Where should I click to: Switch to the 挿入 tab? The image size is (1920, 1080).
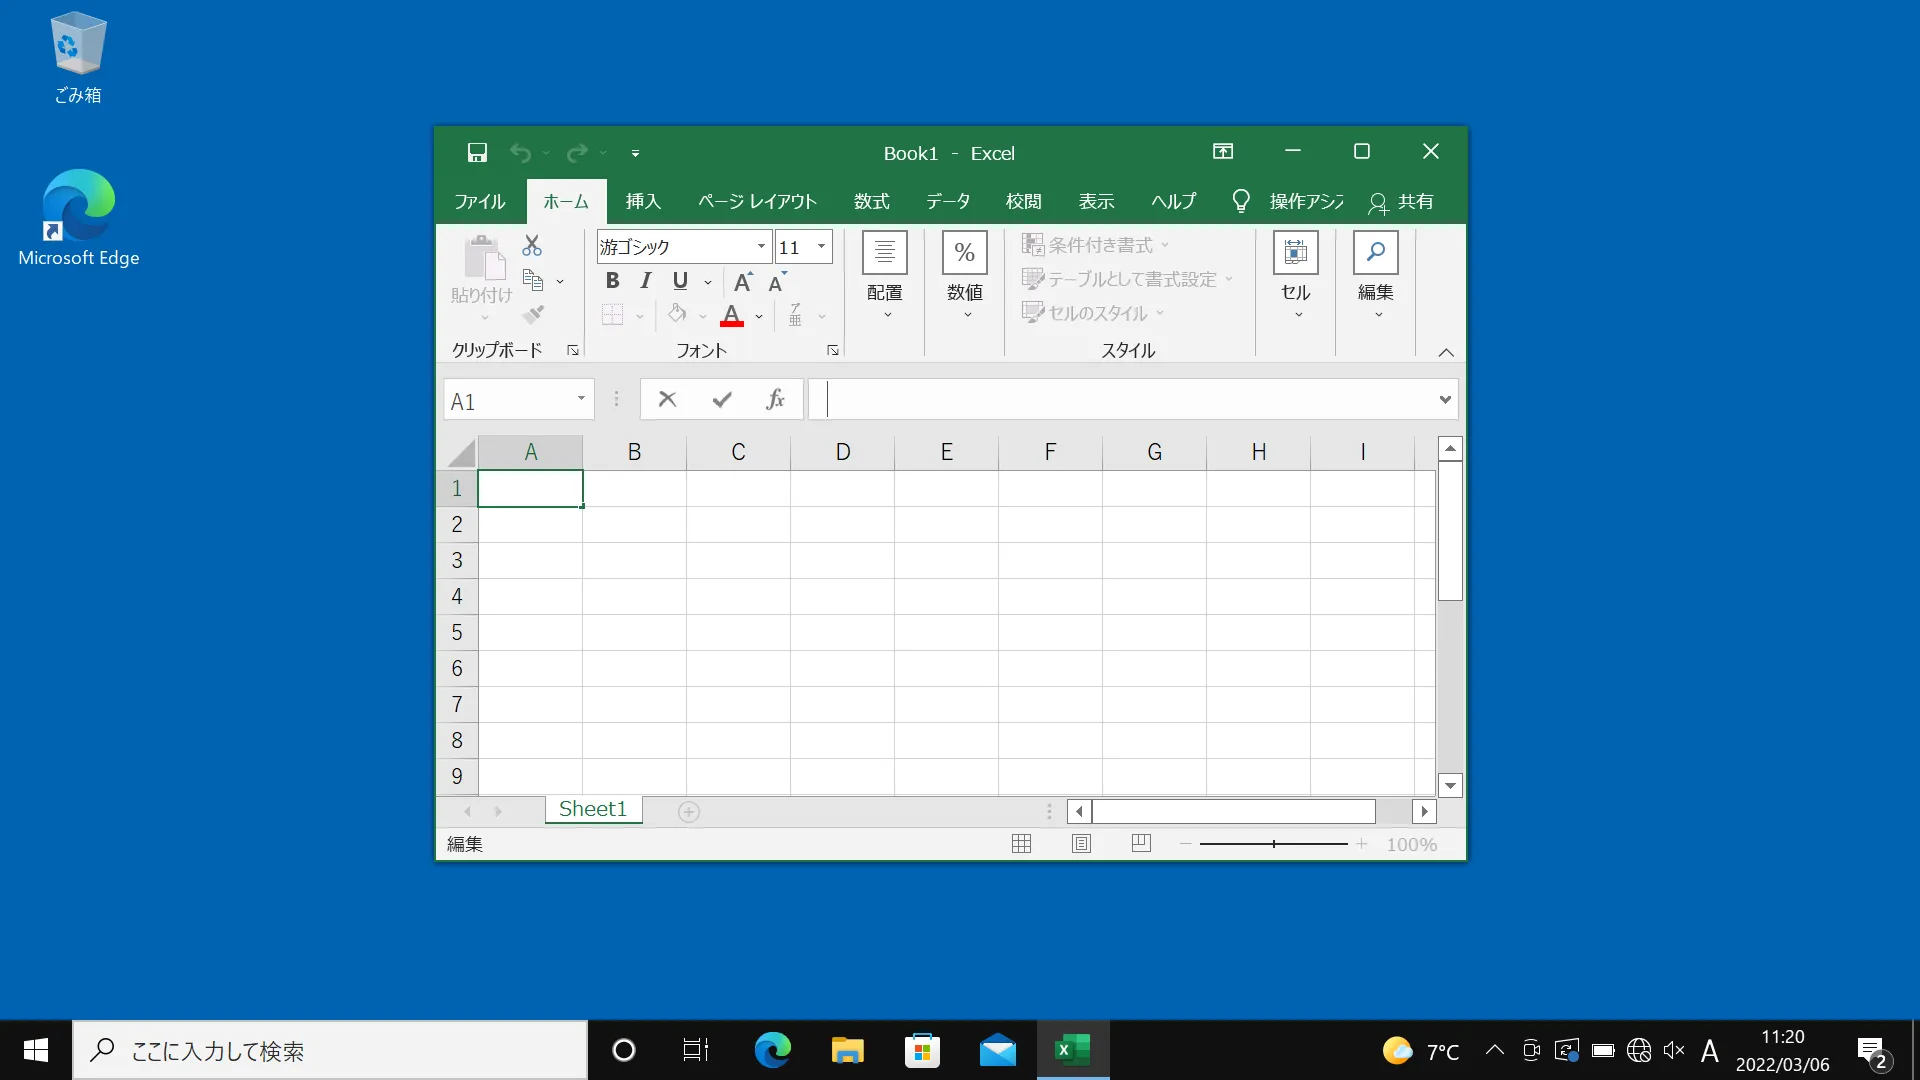[x=643, y=202]
